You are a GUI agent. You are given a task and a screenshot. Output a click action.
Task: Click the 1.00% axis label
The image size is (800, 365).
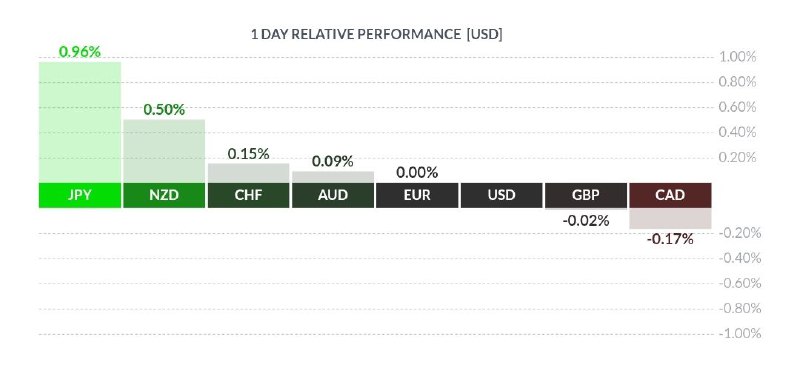click(737, 57)
